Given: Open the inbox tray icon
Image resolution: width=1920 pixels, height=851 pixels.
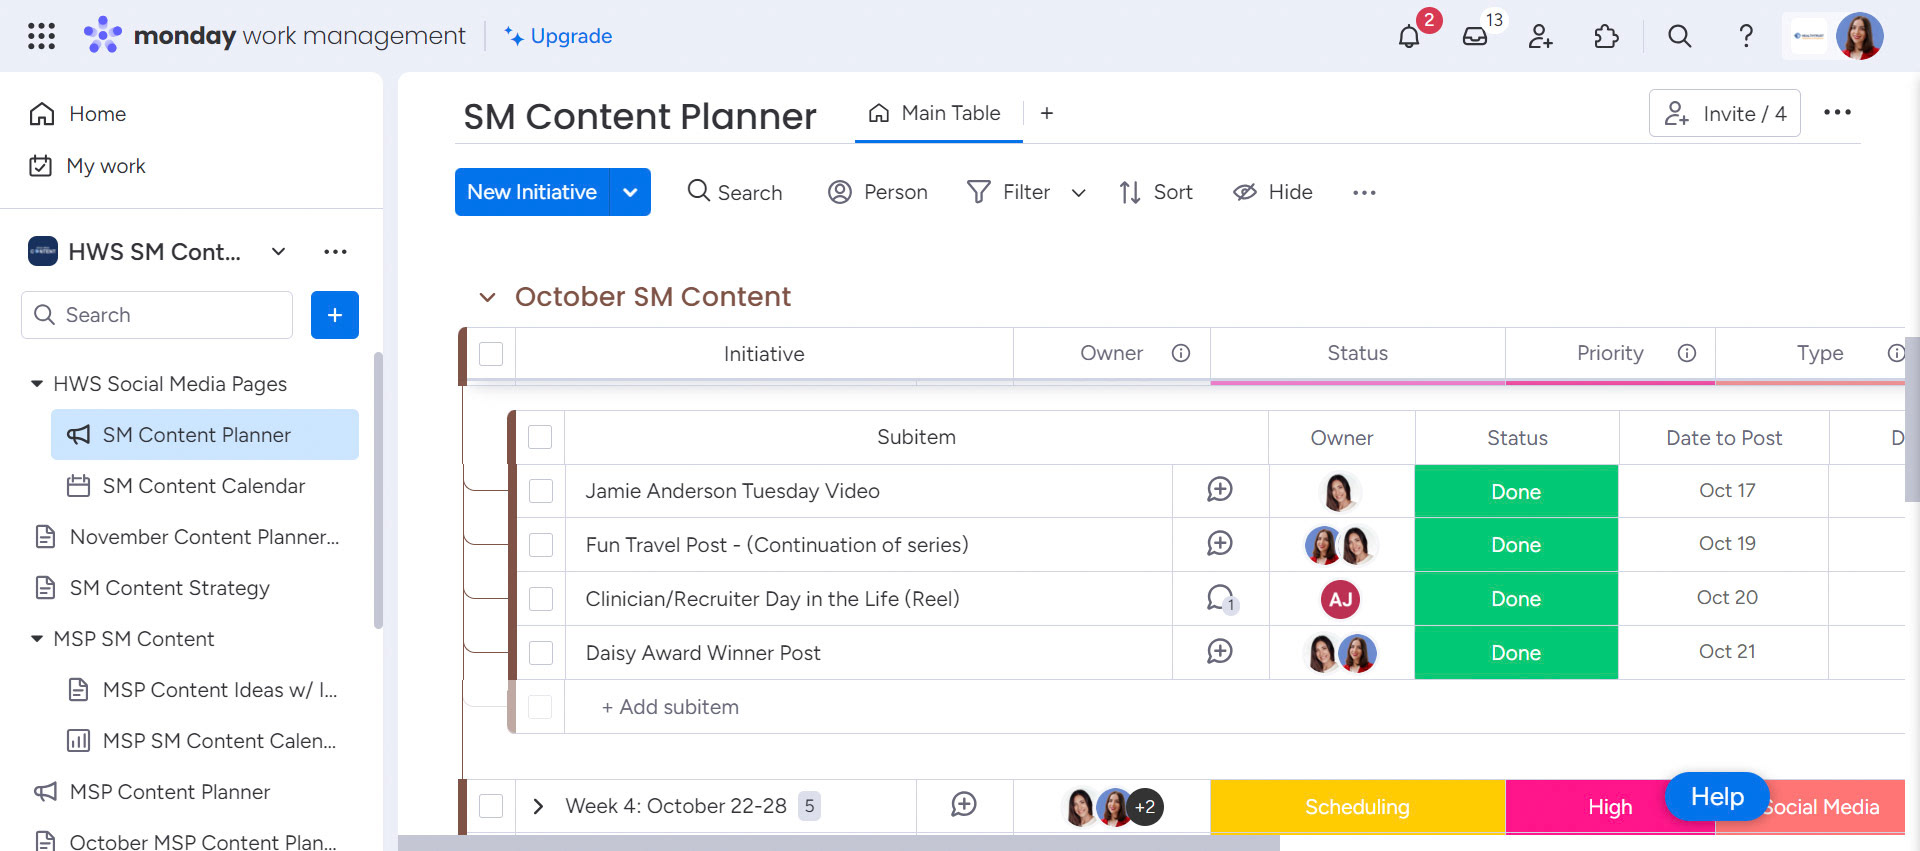Looking at the screenshot, I should tap(1475, 37).
